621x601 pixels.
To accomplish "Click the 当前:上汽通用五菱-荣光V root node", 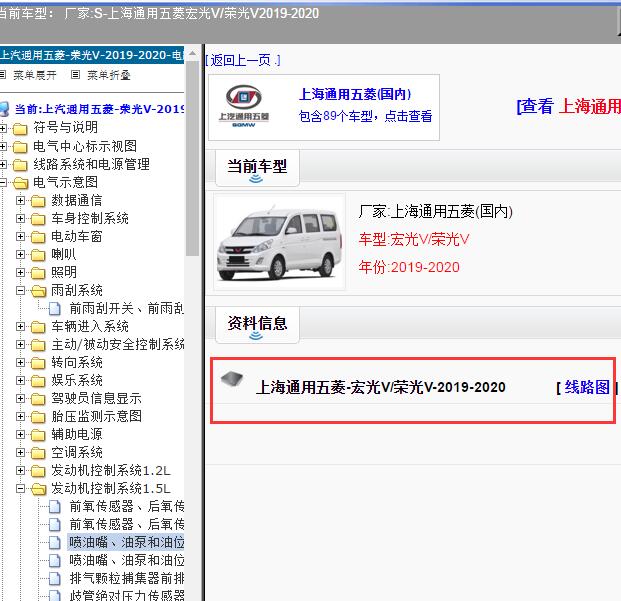I will [x=99, y=109].
